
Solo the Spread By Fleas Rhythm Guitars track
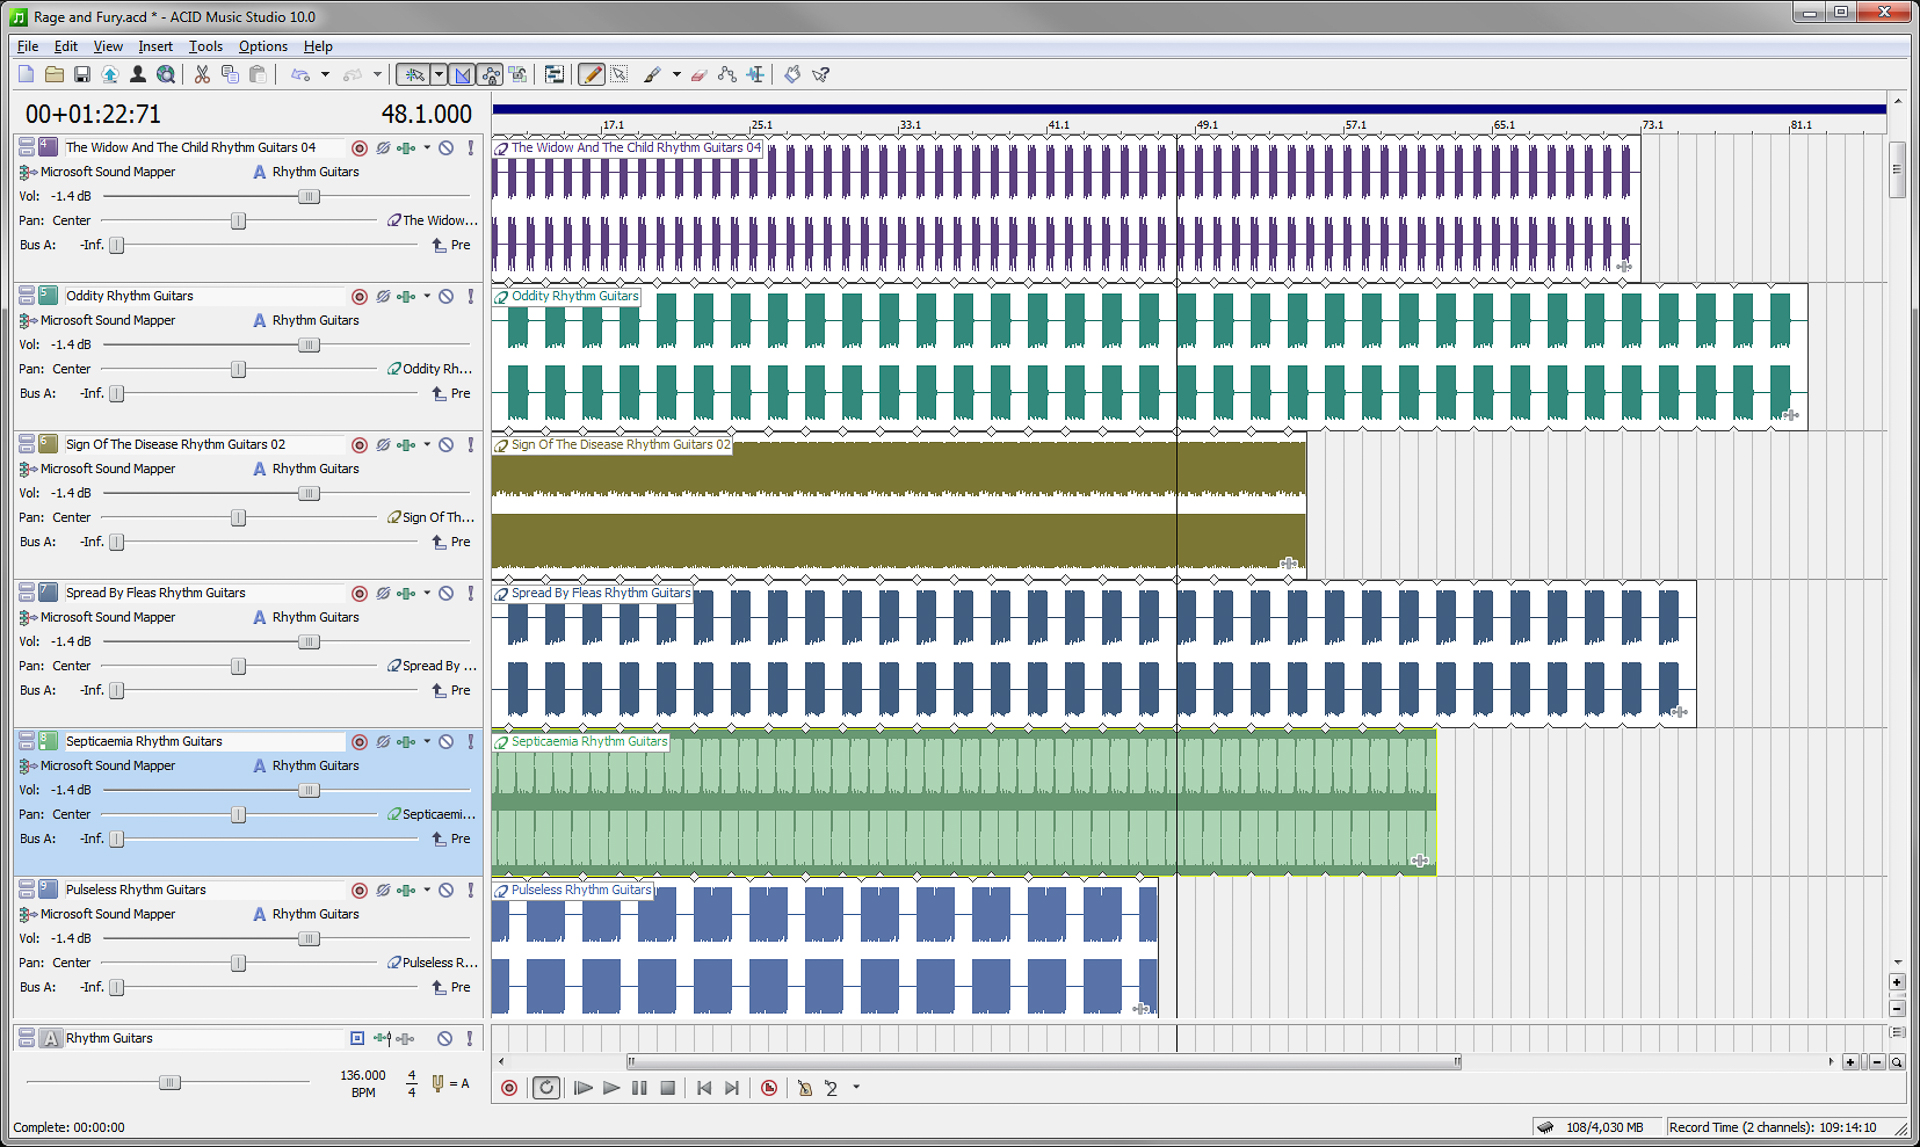click(470, 592)
